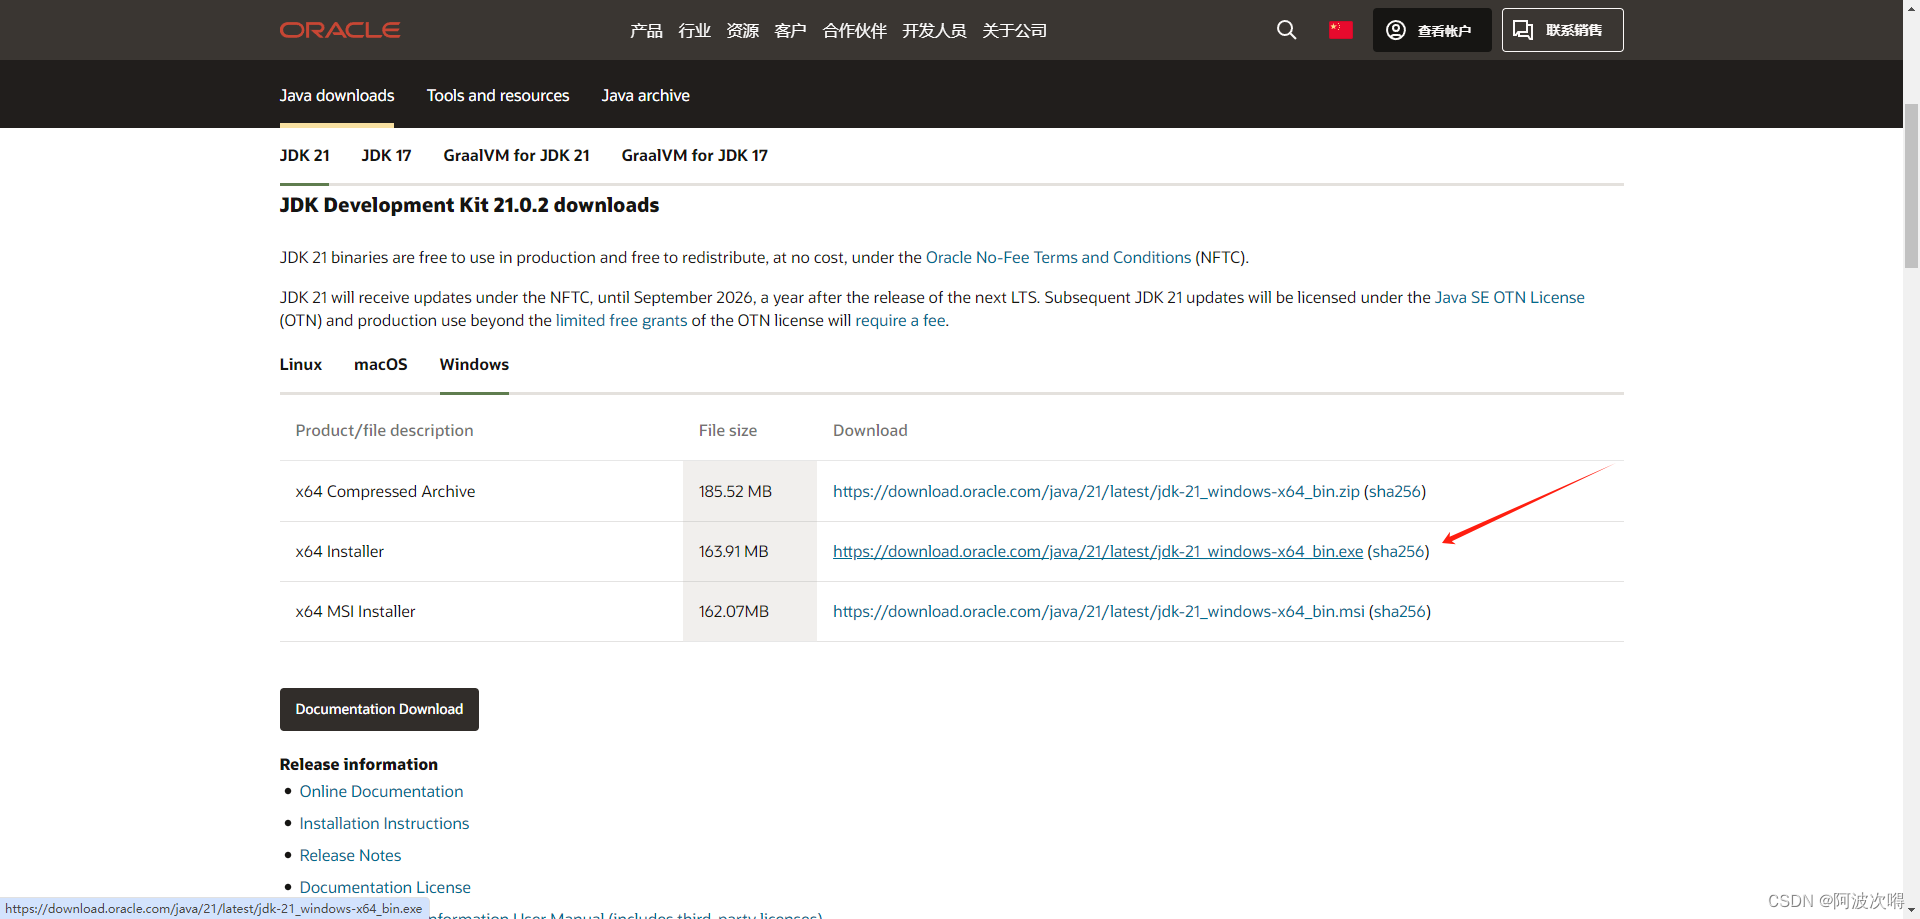Click the 163.91 MB file size cell
Image resolution: width=1920 pixels, height=919 pixels.
pyautogui.click(x=750, y=551)
